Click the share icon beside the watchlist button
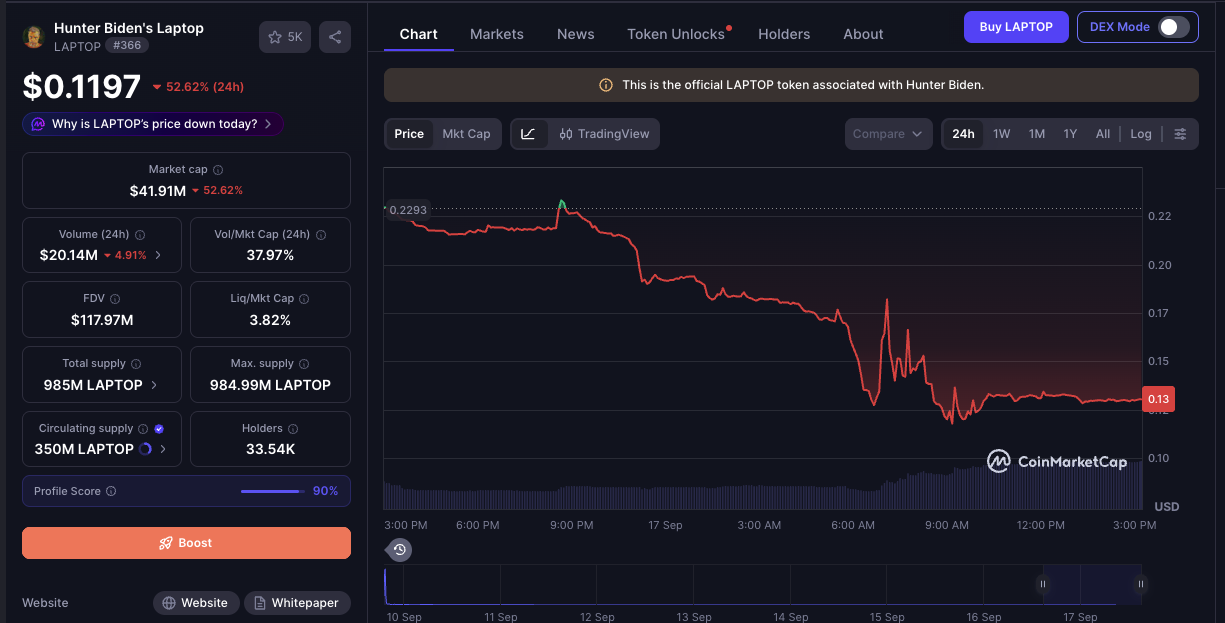This screenshot has width=1225, height=623. pos(335,37)
